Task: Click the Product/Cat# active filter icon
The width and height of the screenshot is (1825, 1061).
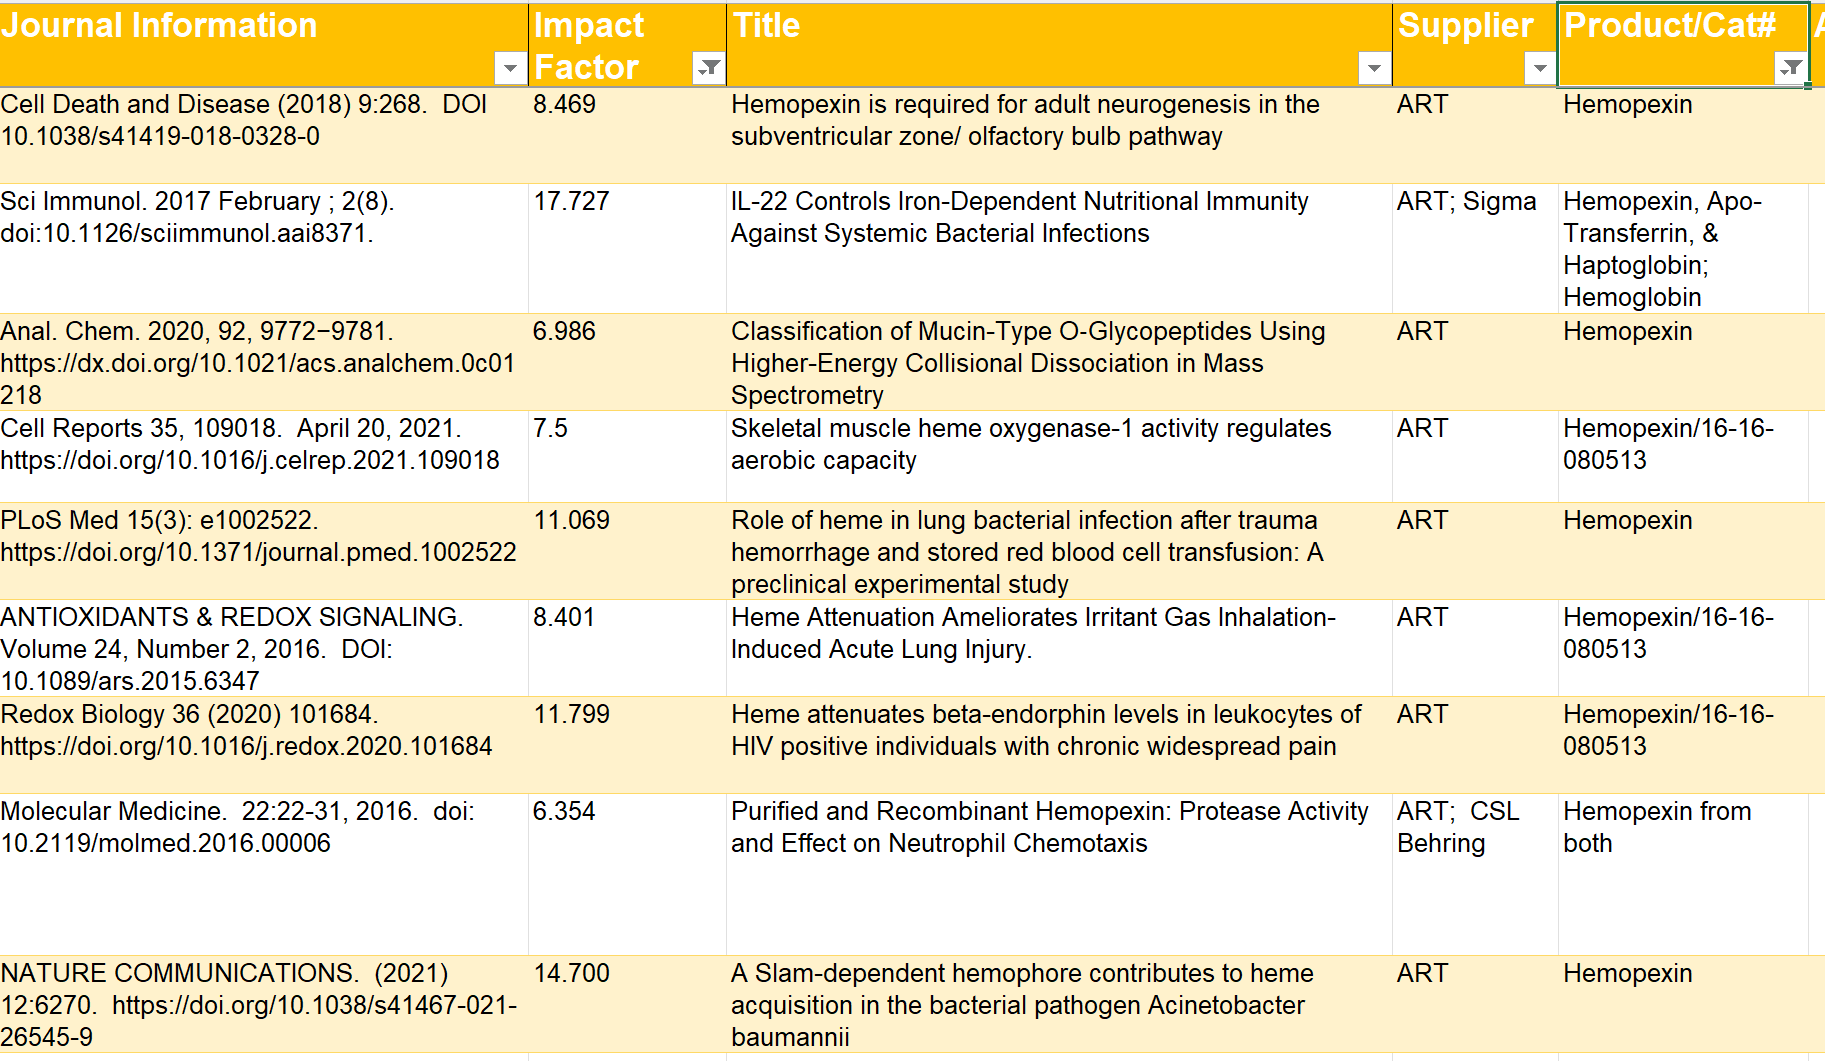Action: 1790,68
